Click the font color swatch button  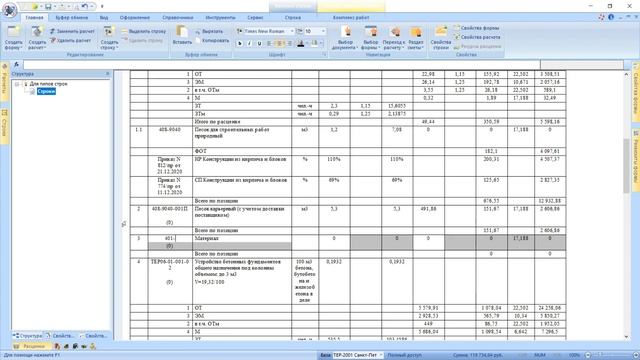pyautogui.click(x=301, y=43)
